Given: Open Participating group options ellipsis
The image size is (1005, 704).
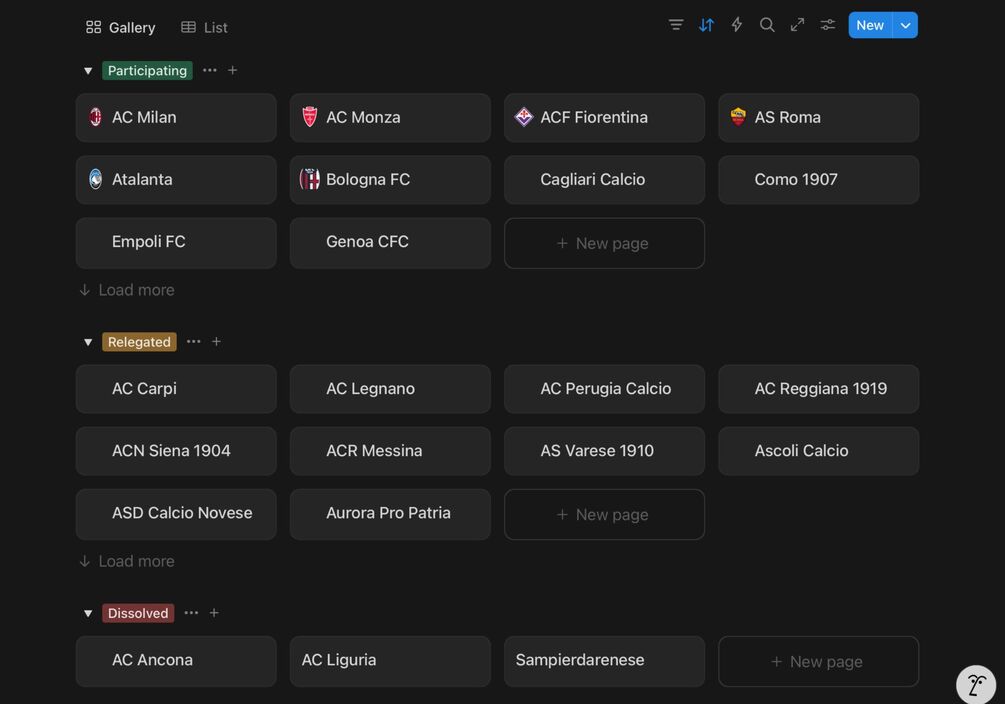Looking at the screenshot, I should pyautogui.click(x=210, y=70).
